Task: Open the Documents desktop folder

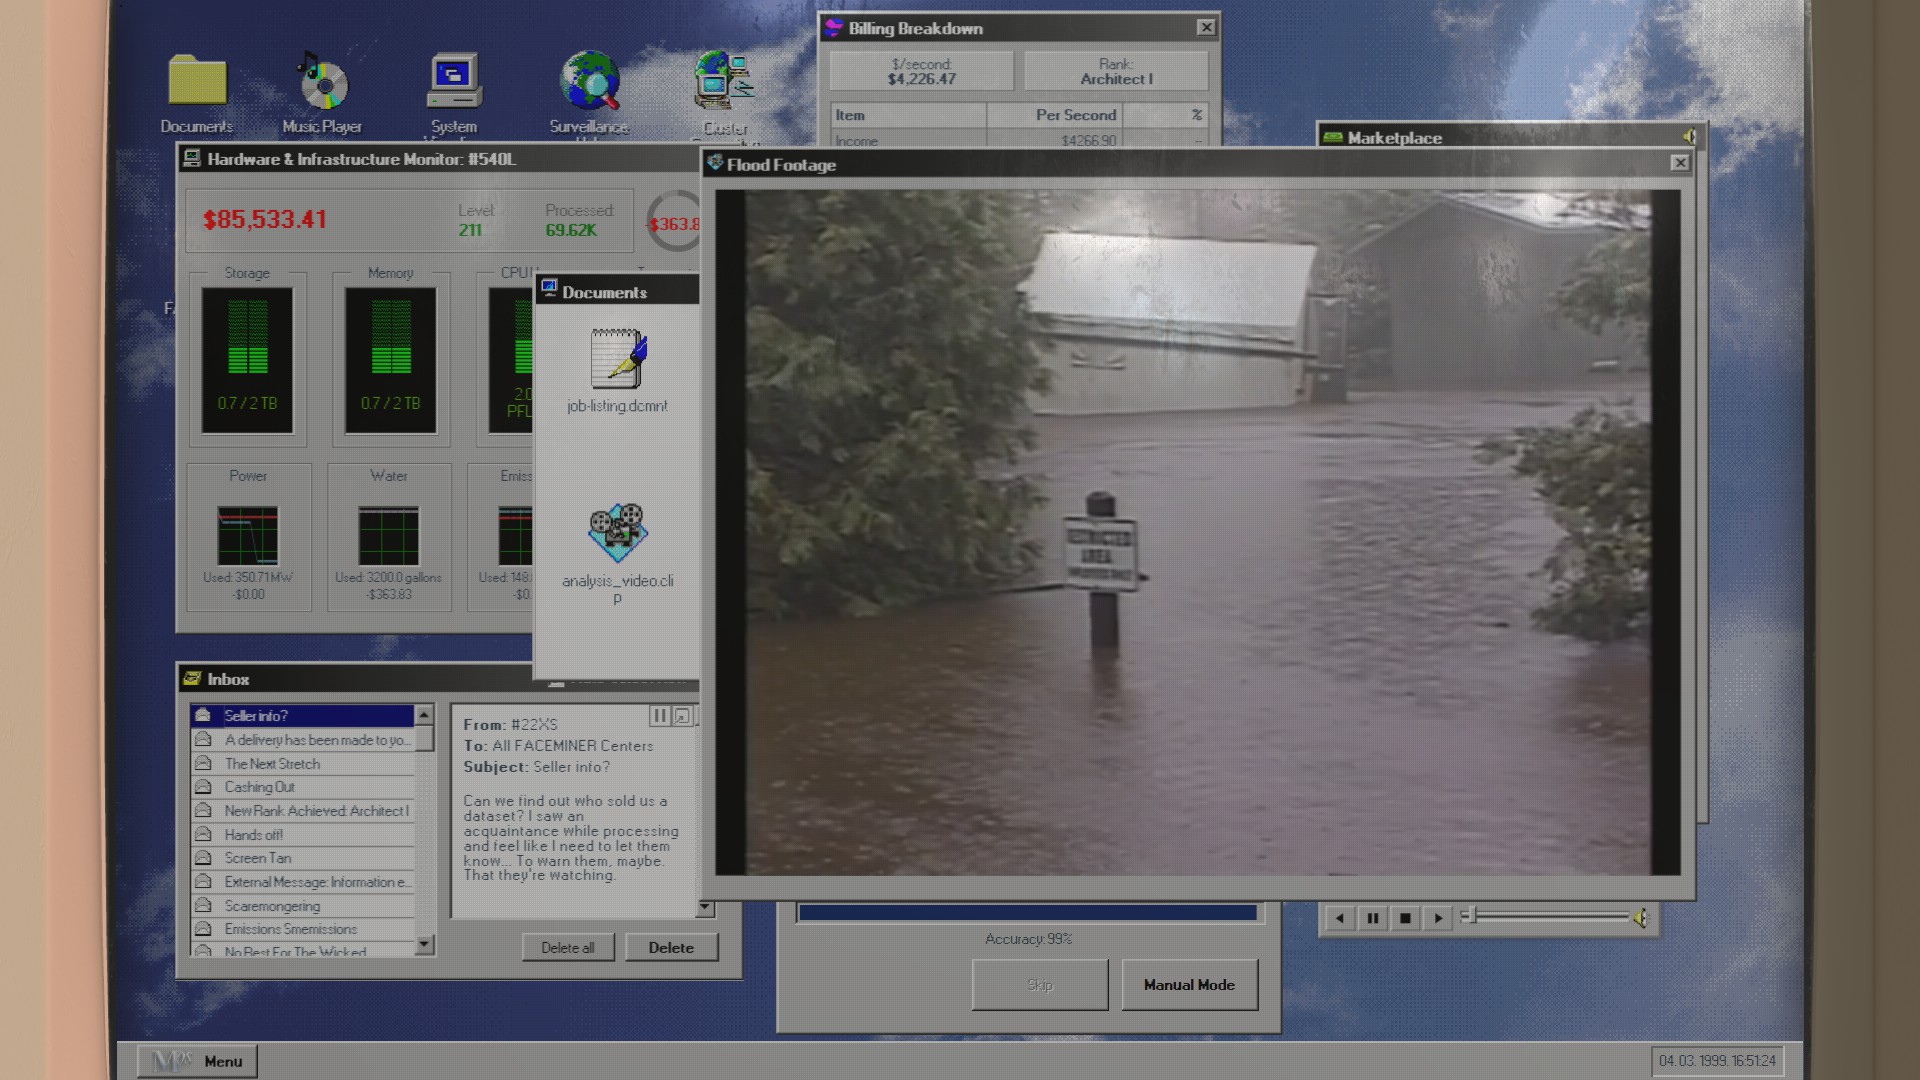Action: pos(197,82)
